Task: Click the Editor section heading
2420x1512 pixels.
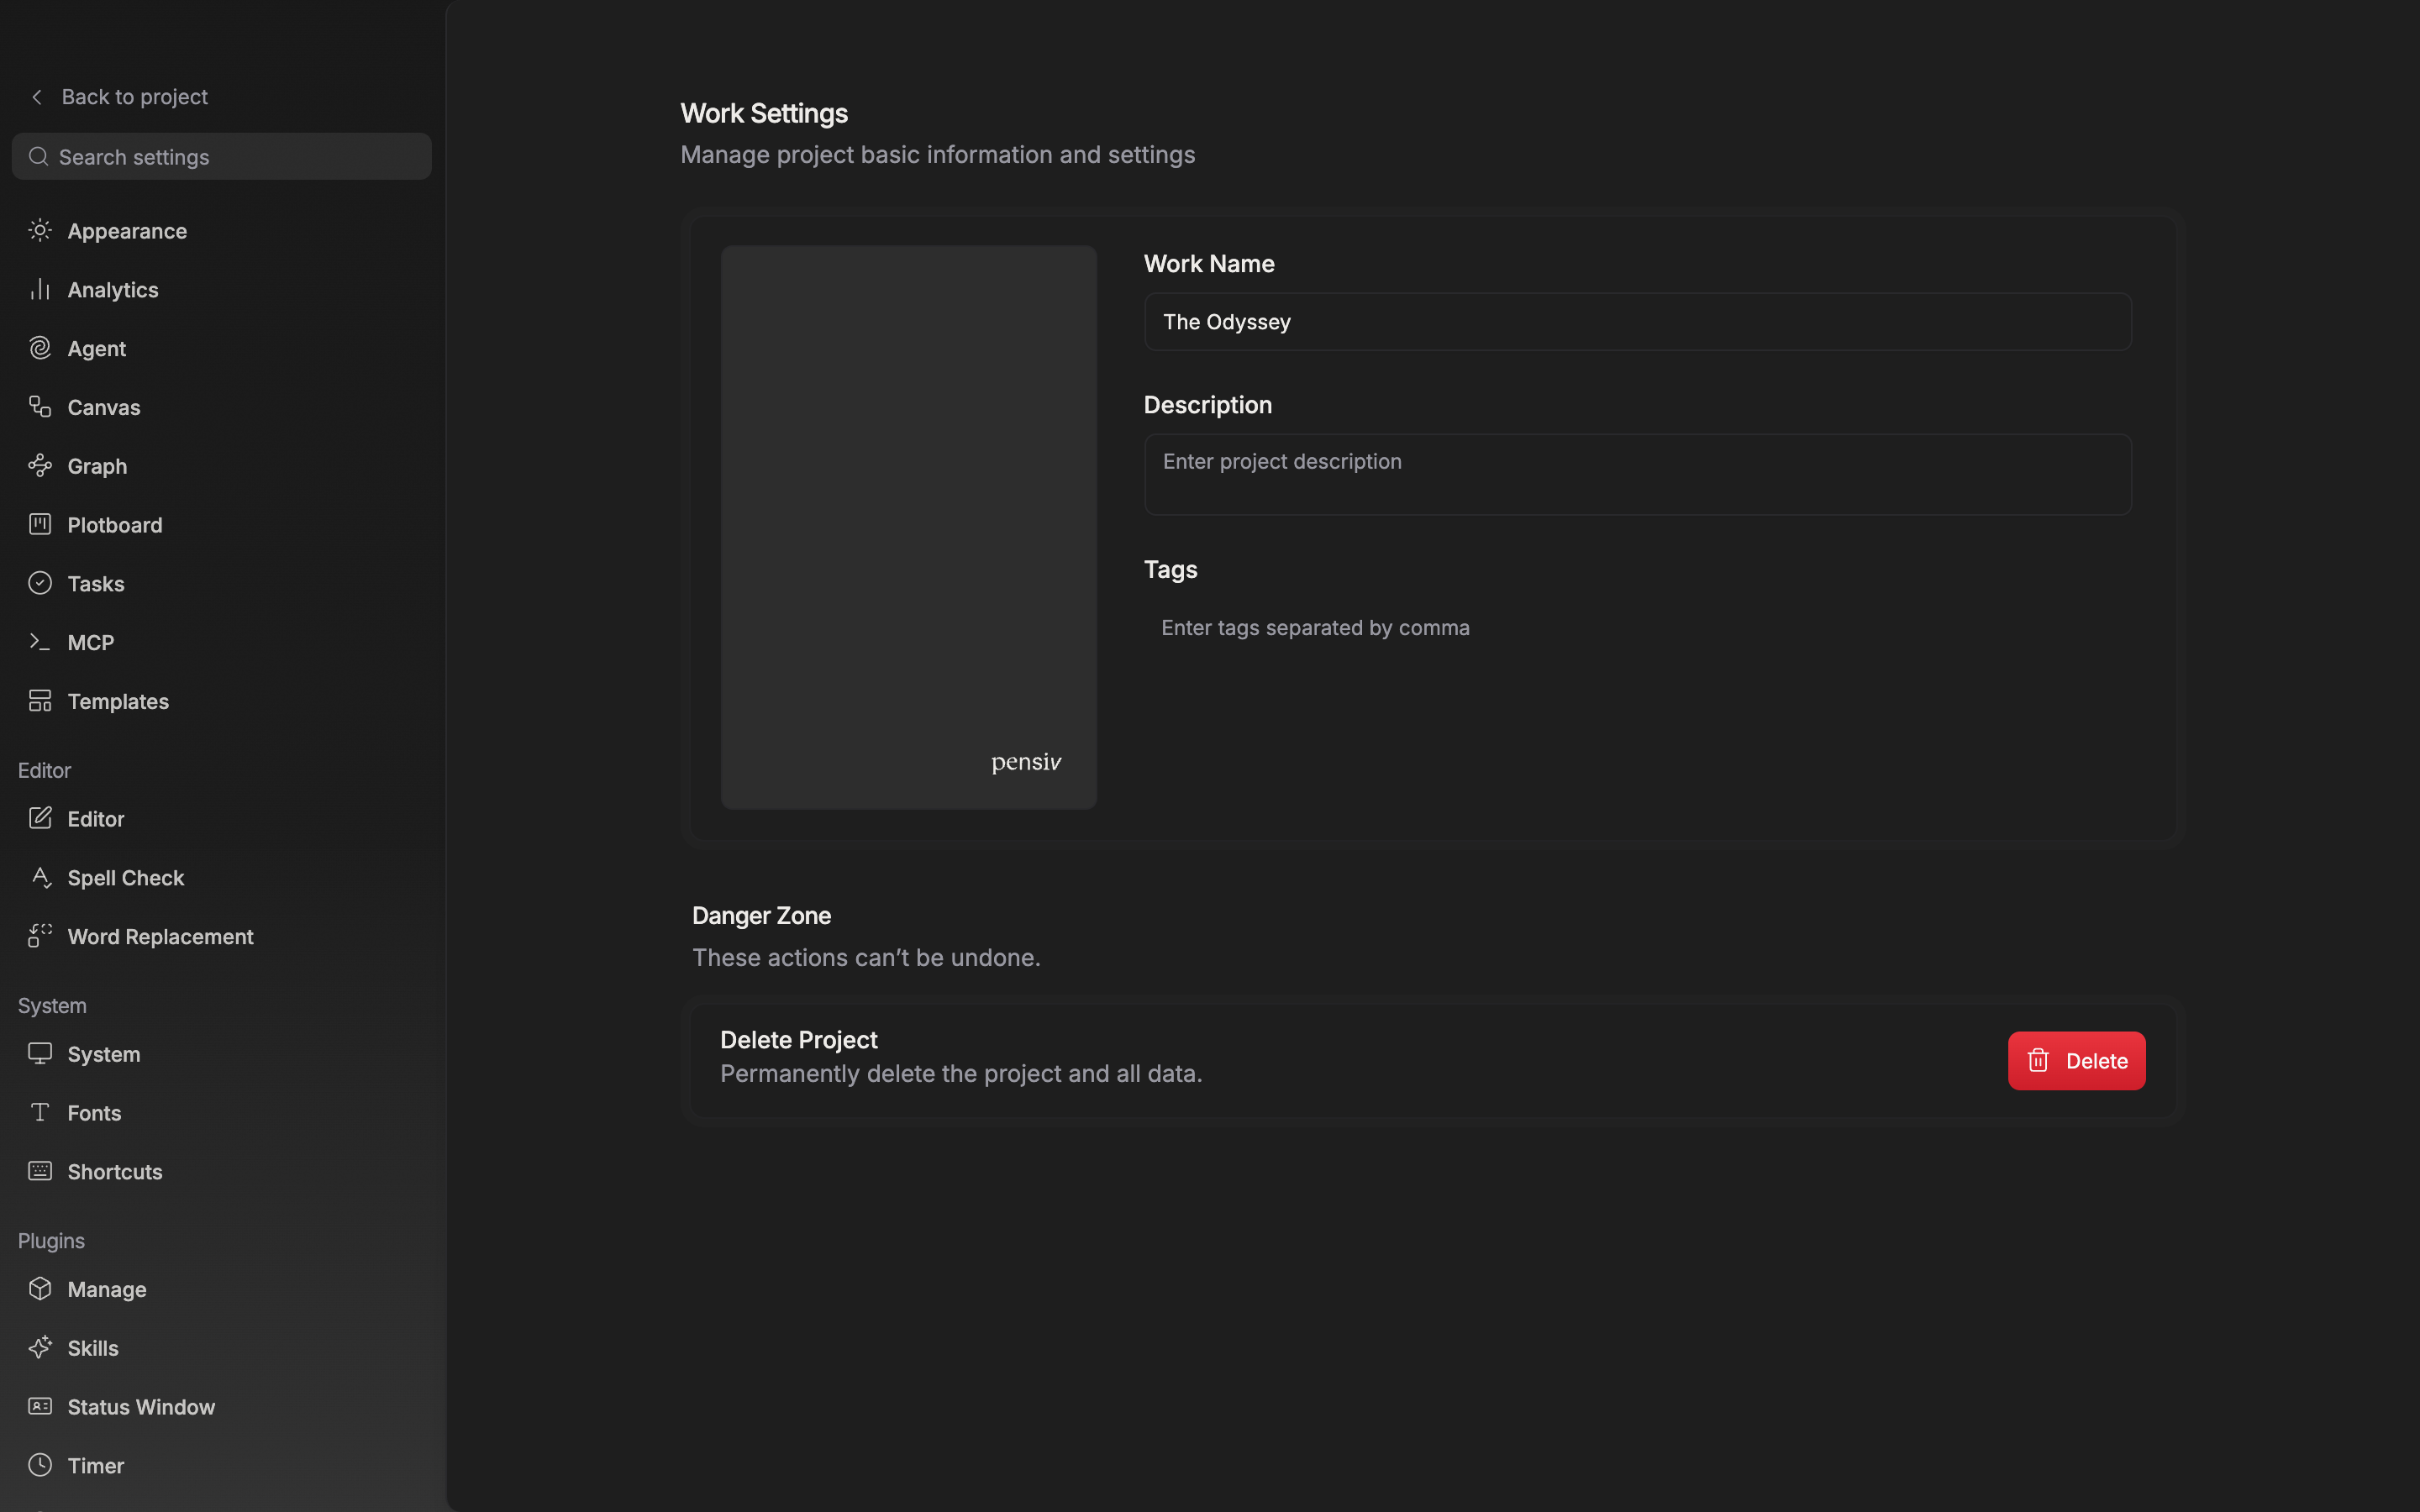Action: [44, 770]
